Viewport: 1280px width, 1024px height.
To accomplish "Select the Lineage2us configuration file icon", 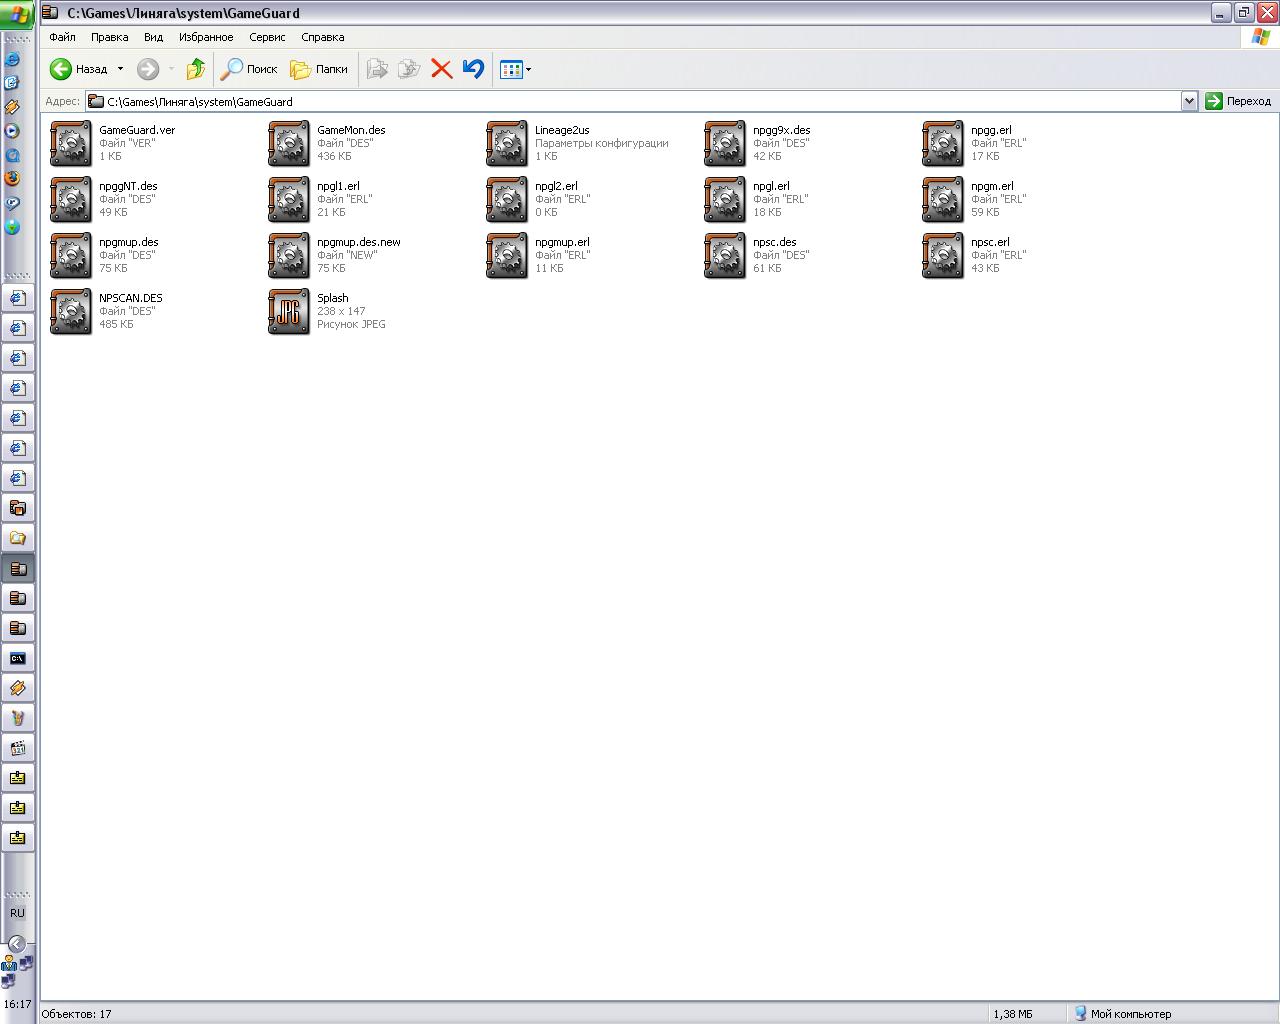I will tap(507, 143).
